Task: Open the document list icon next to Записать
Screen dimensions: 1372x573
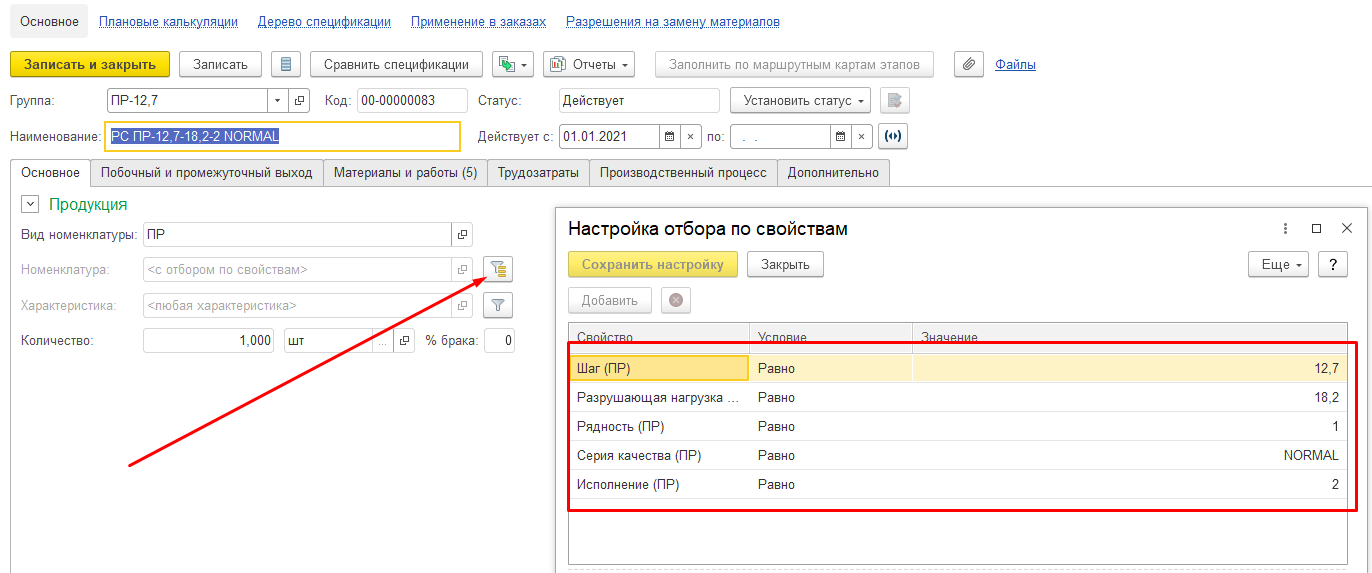Action: [286, 64]
